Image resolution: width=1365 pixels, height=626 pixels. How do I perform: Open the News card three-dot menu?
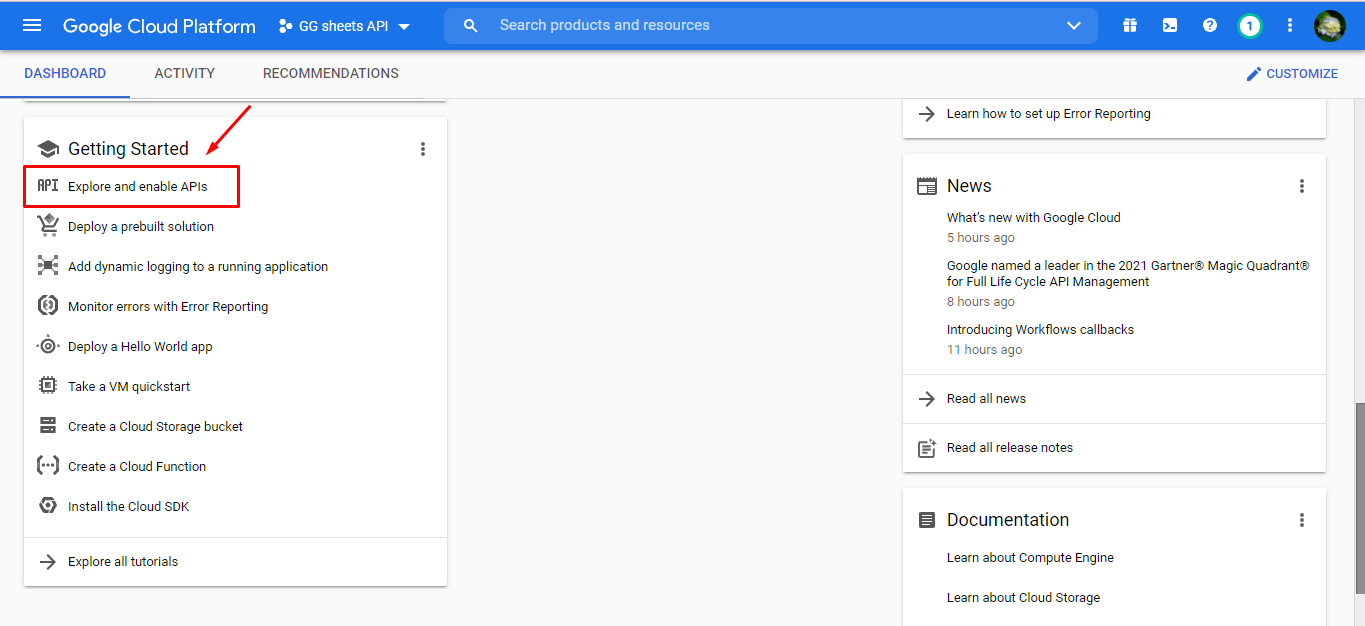[x=1301, y=185]
